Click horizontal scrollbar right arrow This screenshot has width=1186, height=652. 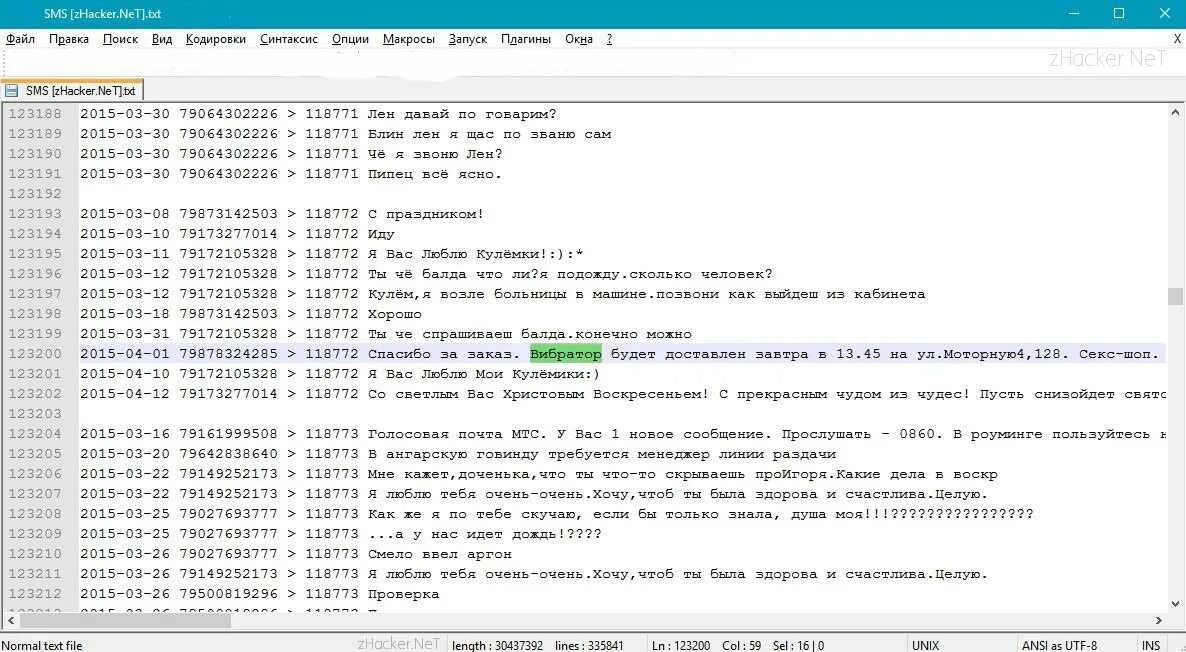[x=1158, y=620]
